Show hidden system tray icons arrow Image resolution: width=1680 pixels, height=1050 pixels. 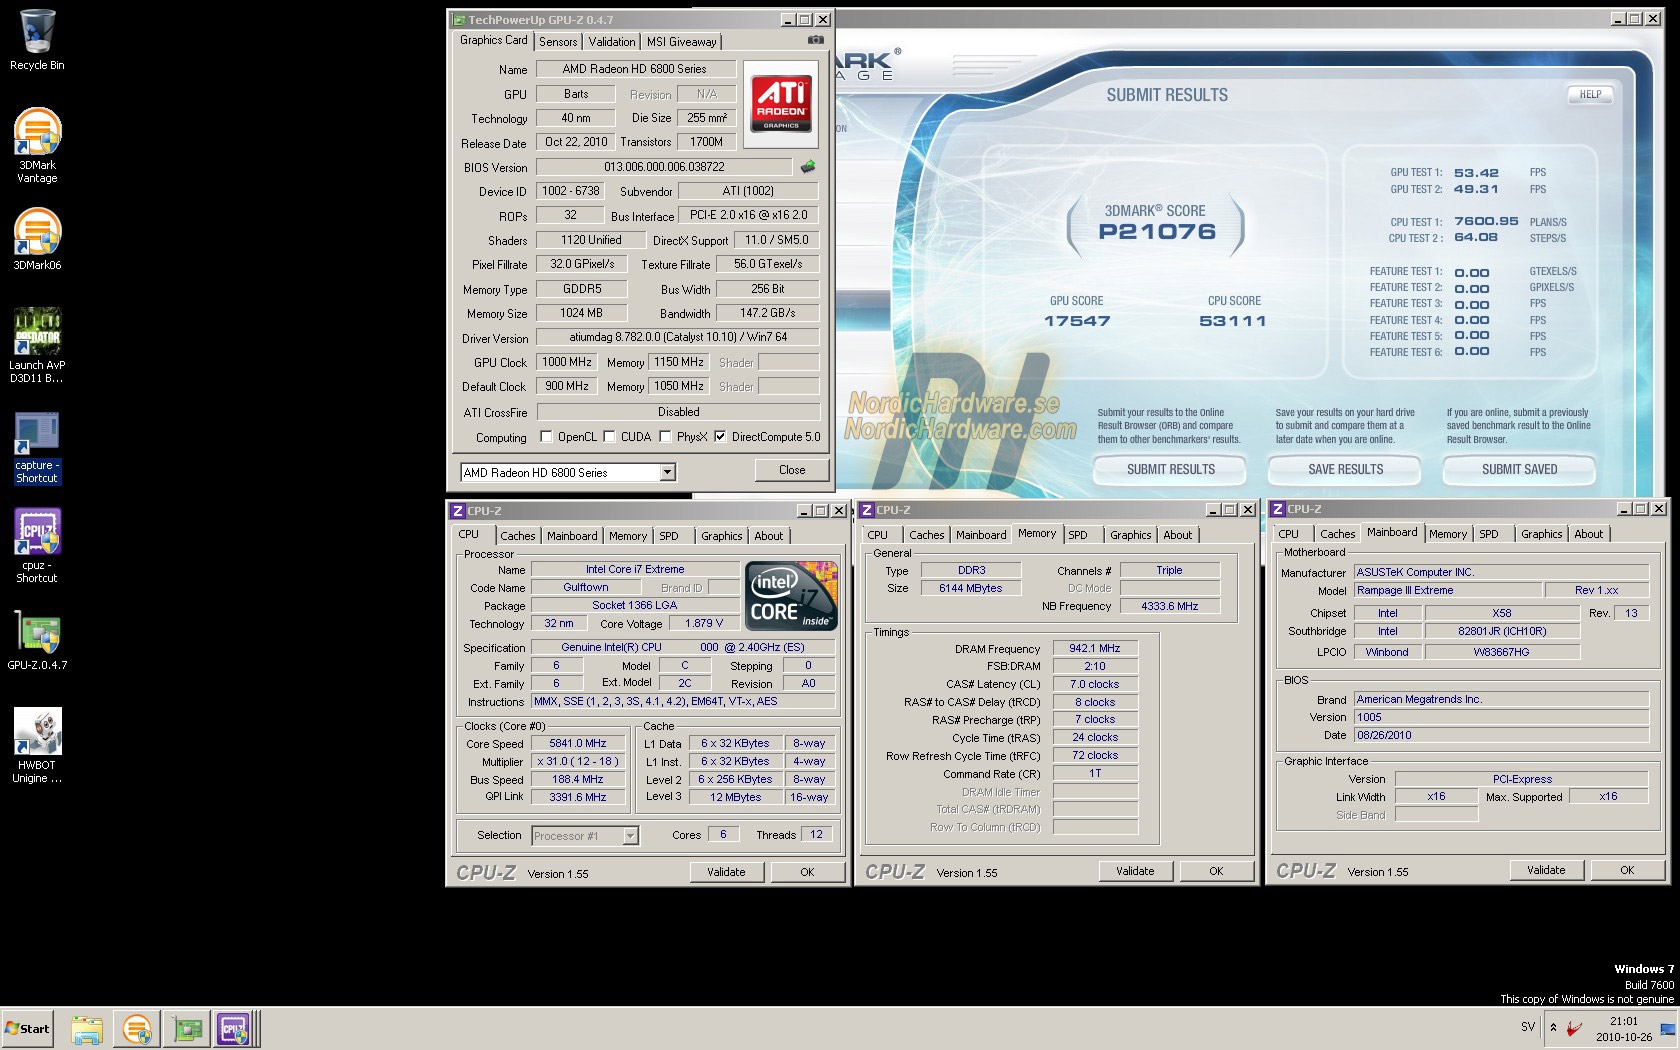coord(1553,1027)
